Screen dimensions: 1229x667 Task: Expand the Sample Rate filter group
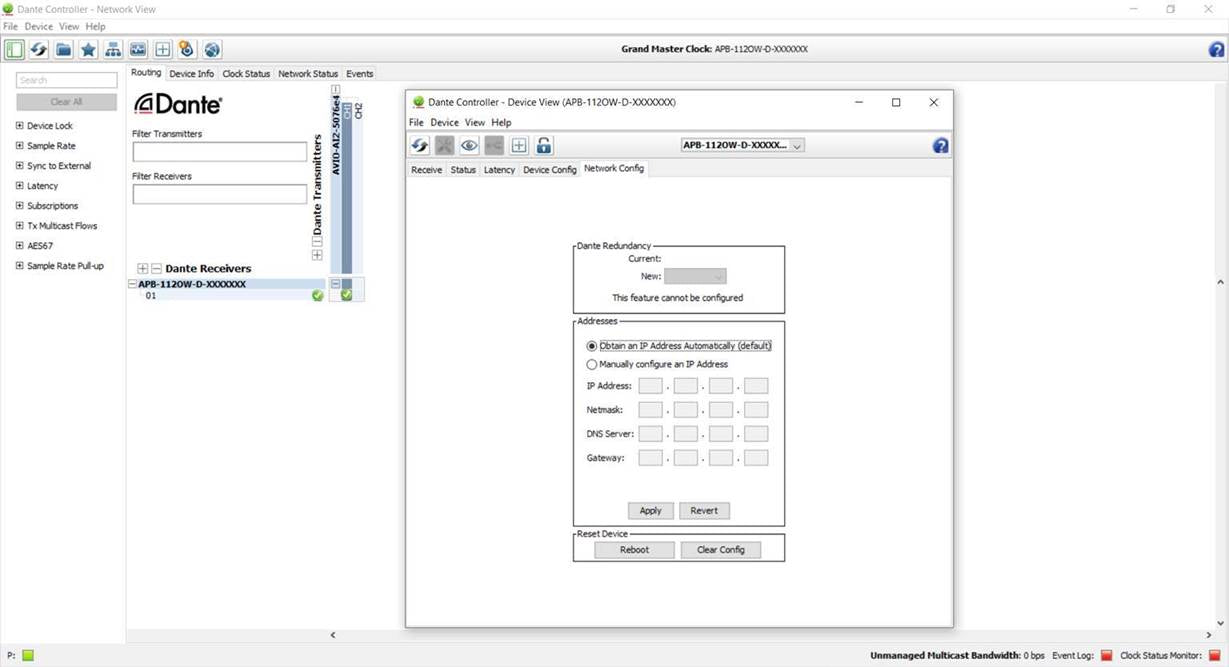(x=19, y=146)
